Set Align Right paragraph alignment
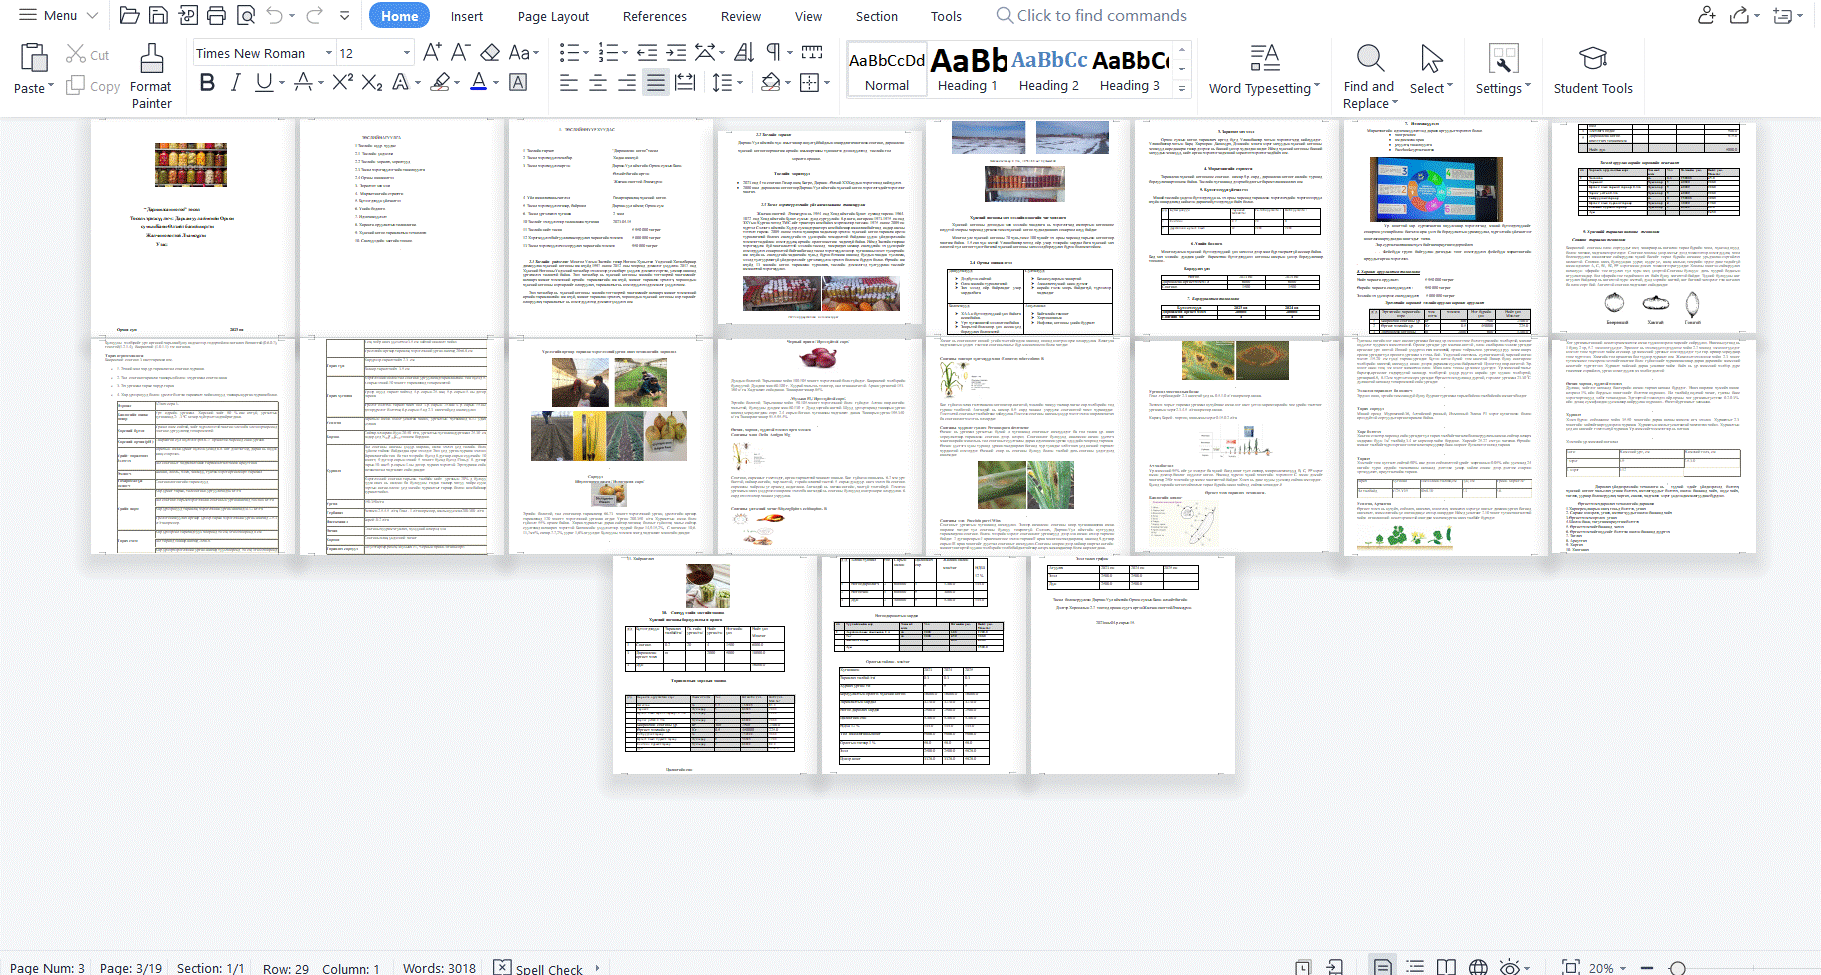The height and width of the screenshot is (975, 1821). click(x=626, y=82)
